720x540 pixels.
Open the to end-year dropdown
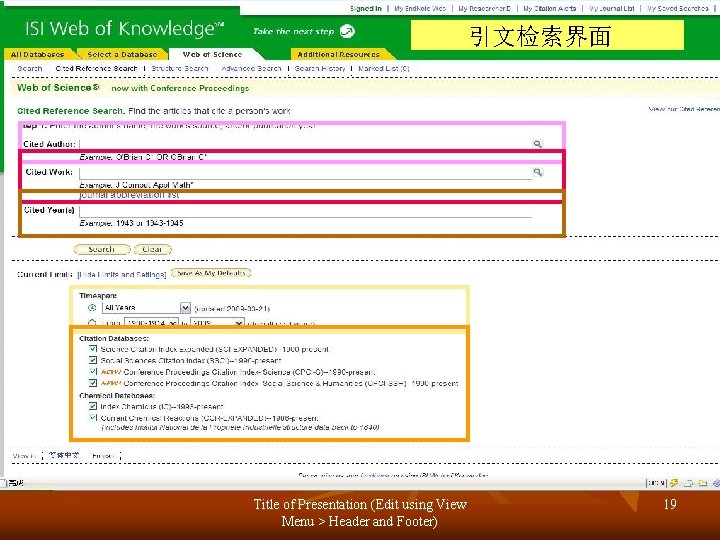click(x=217, y=322)
